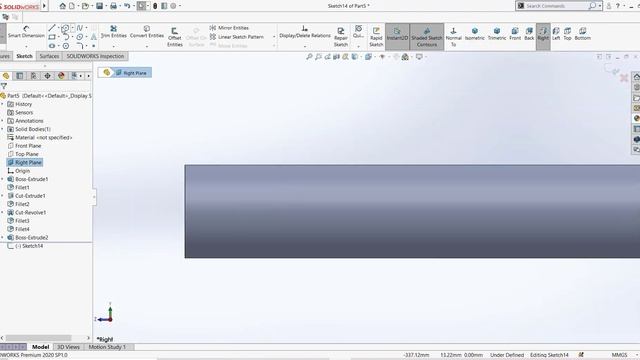640x360 pixels.
Task: Open the SOLIDWORKS Inspection tab
Action: [95, 56]
